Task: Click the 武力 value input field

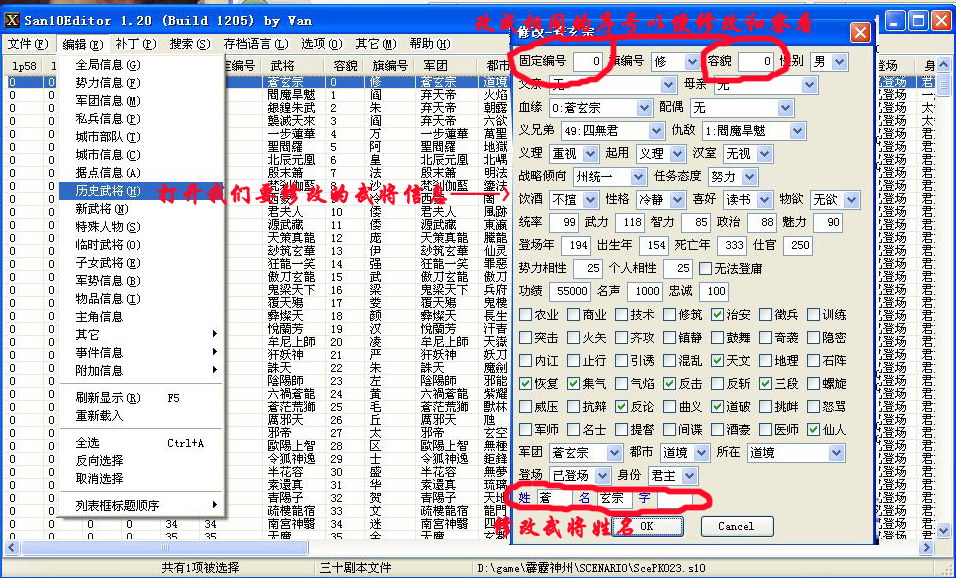Action: (631, 223)
